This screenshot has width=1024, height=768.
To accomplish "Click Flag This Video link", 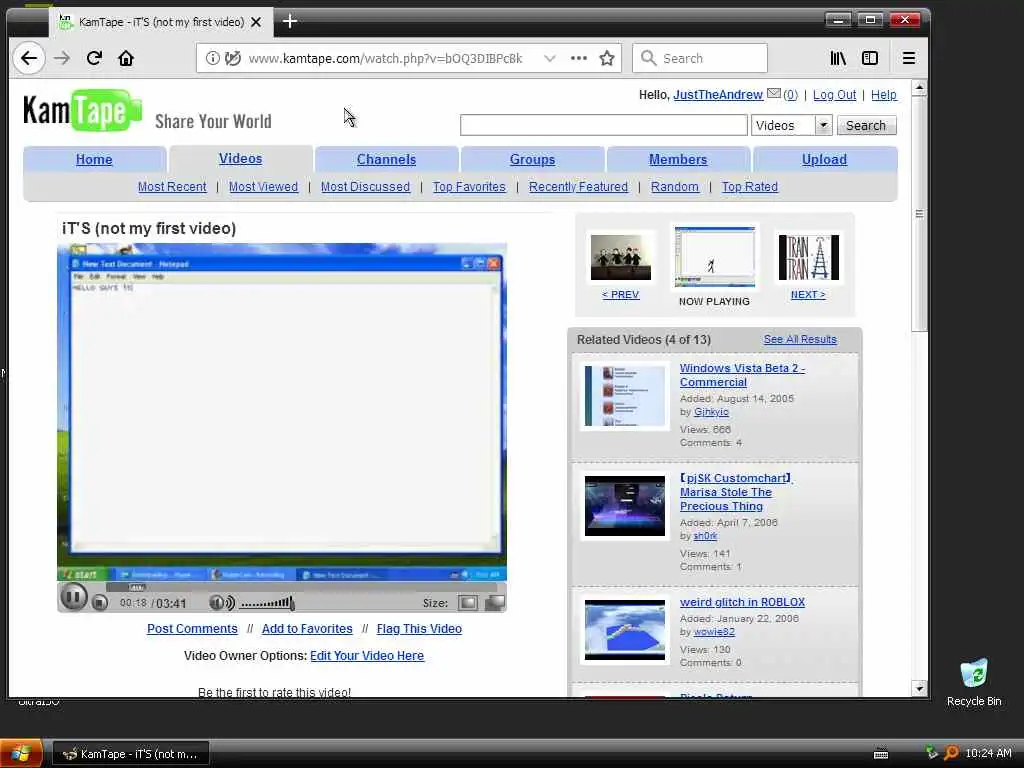I will (x=419, y=628).
